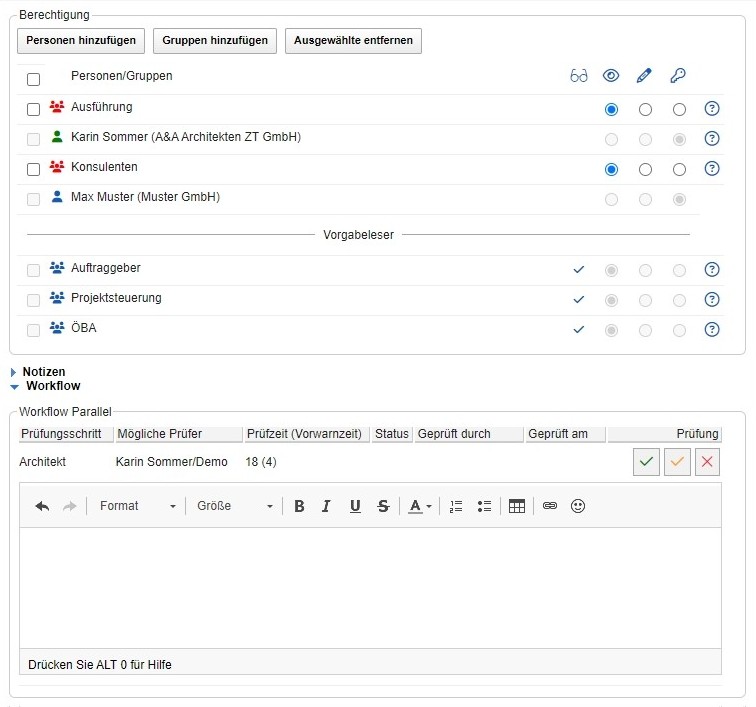Toggle bold formatting in editor
This screenshot has width=756, height=707.
click(299, 506)
